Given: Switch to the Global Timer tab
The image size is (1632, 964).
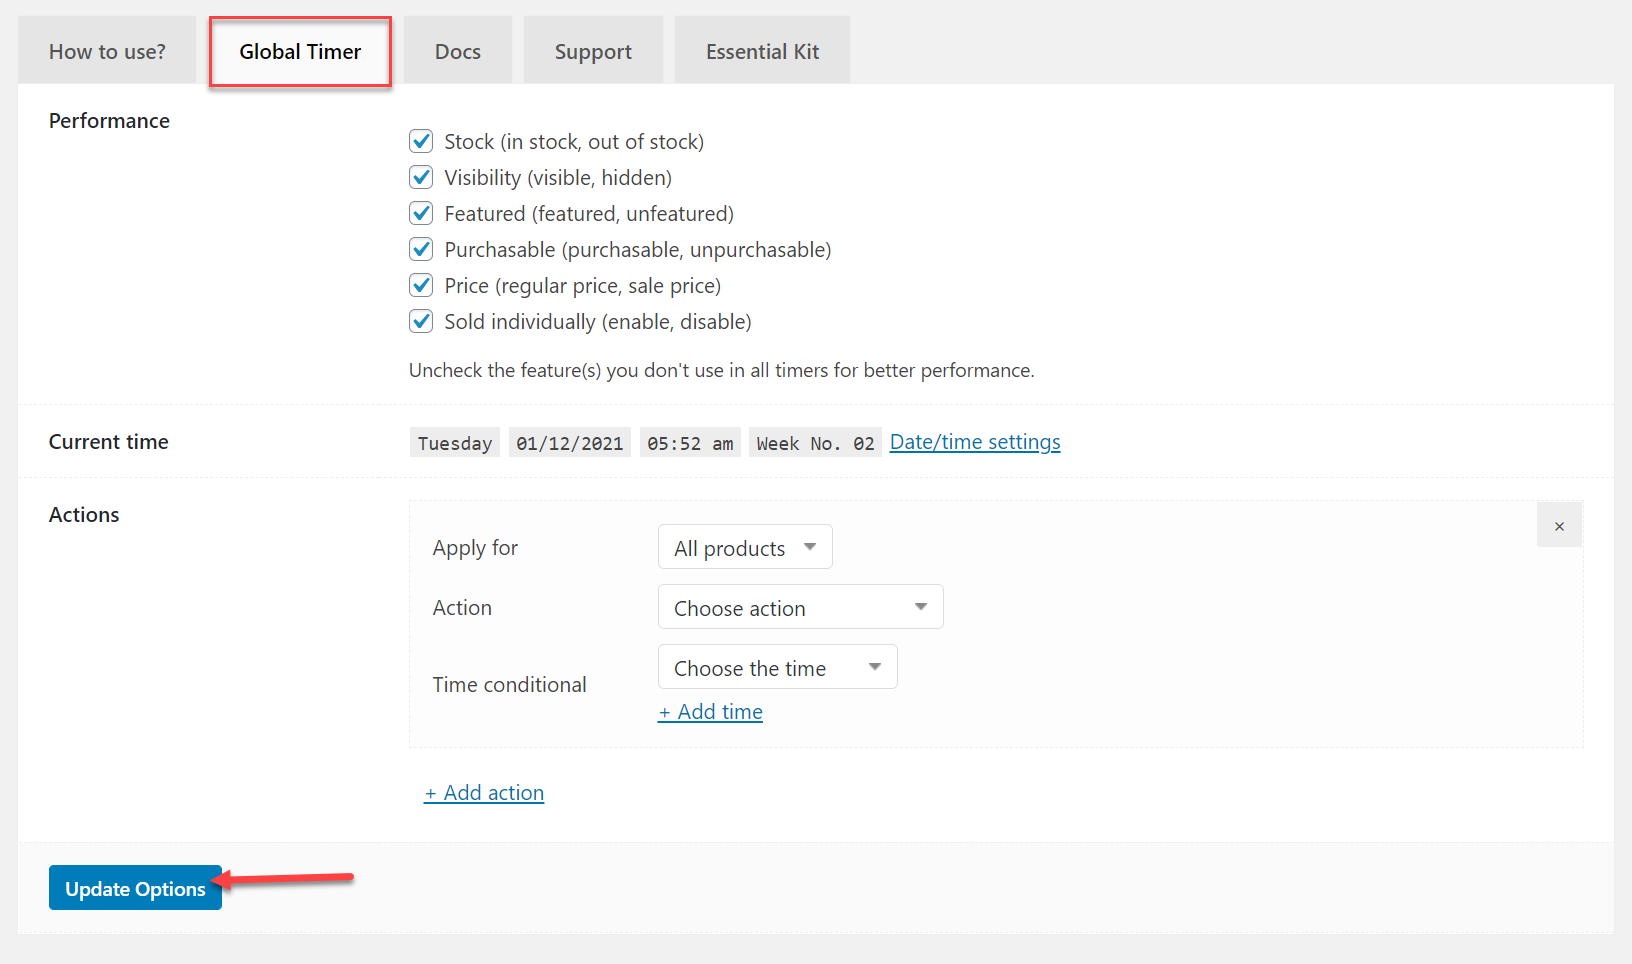Looking at the screenshot, I should (299, 51).
